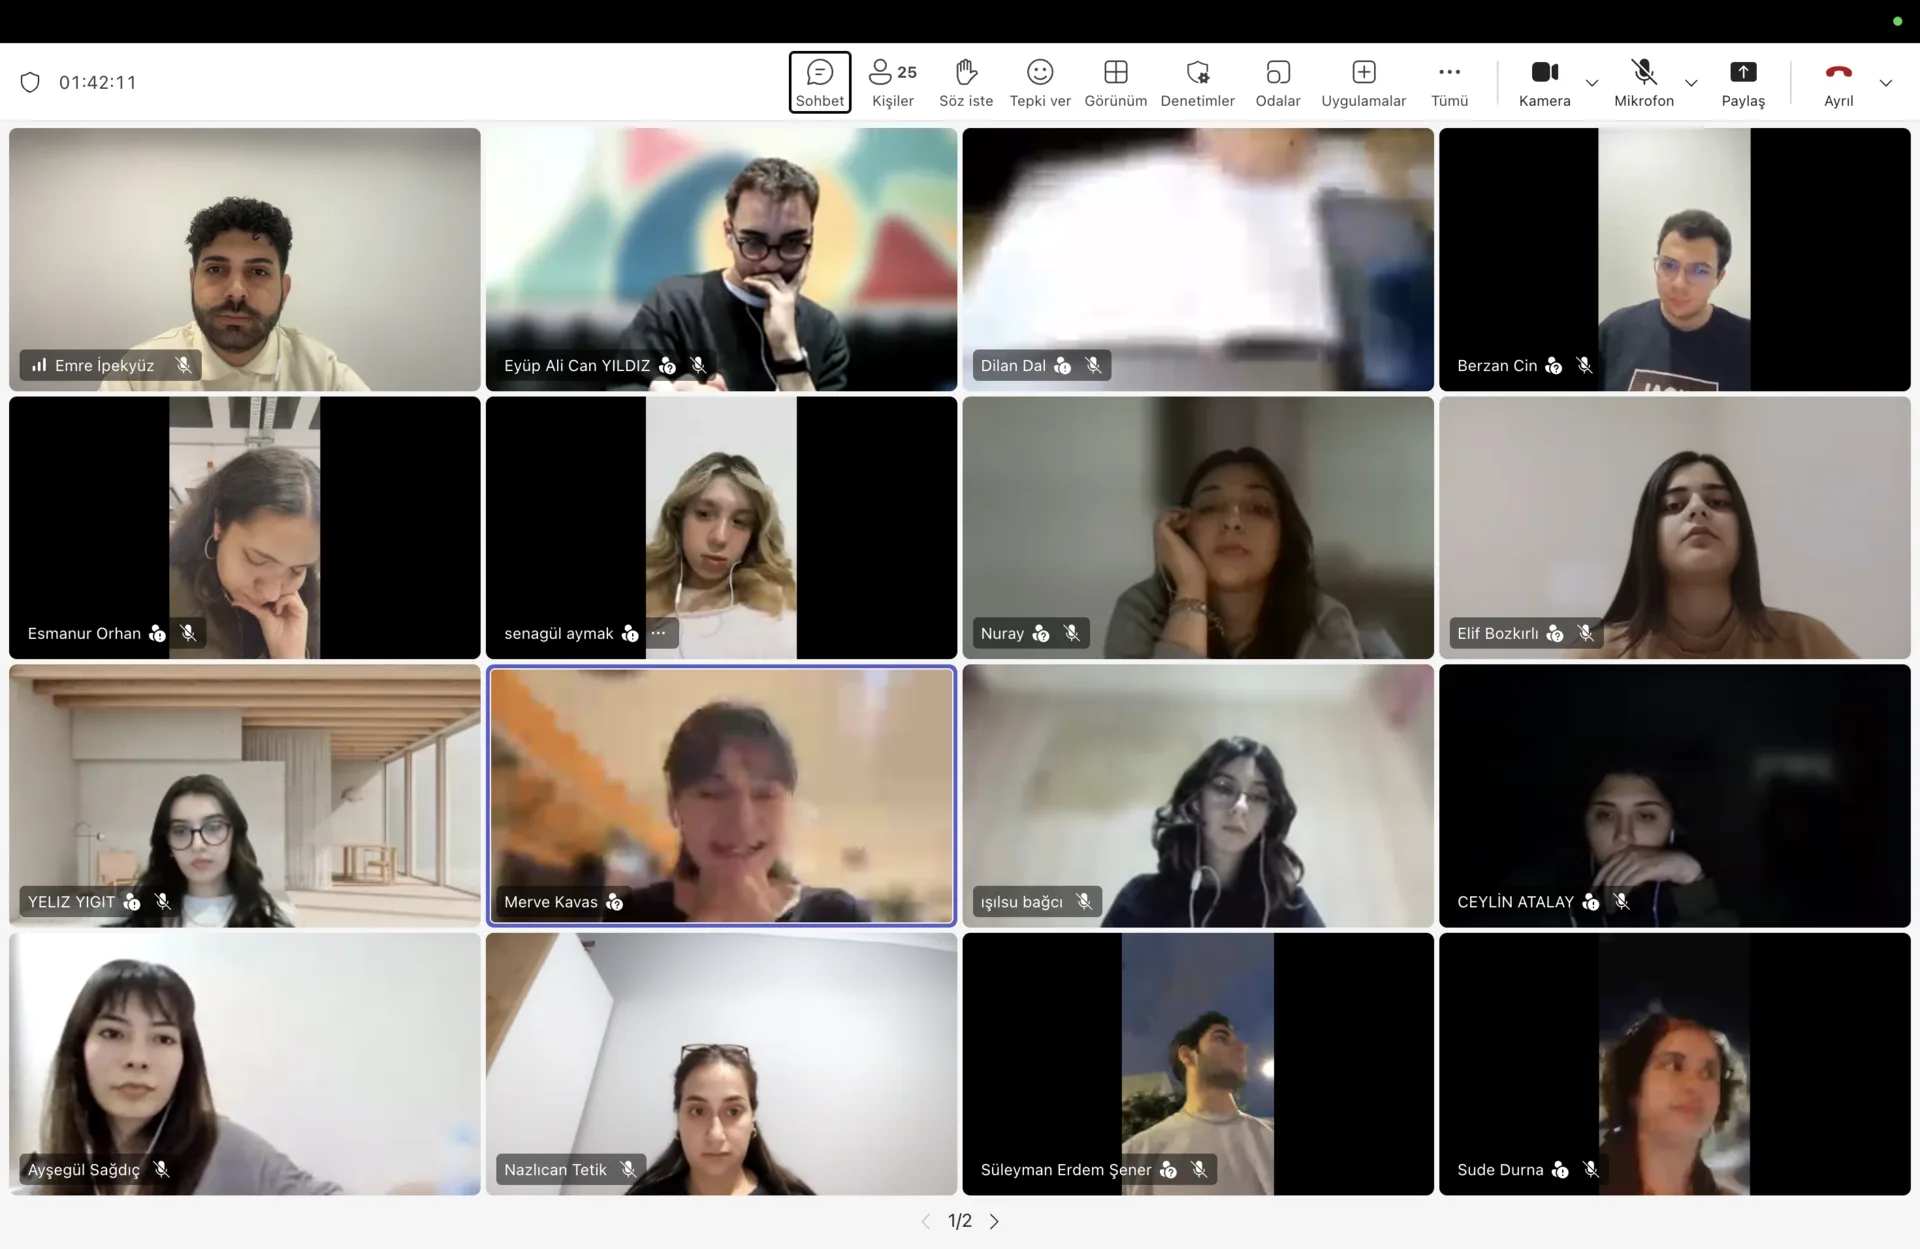
Task: Click the Eyüp Ali Can YILDIZ name label
Action: [577, 365]
